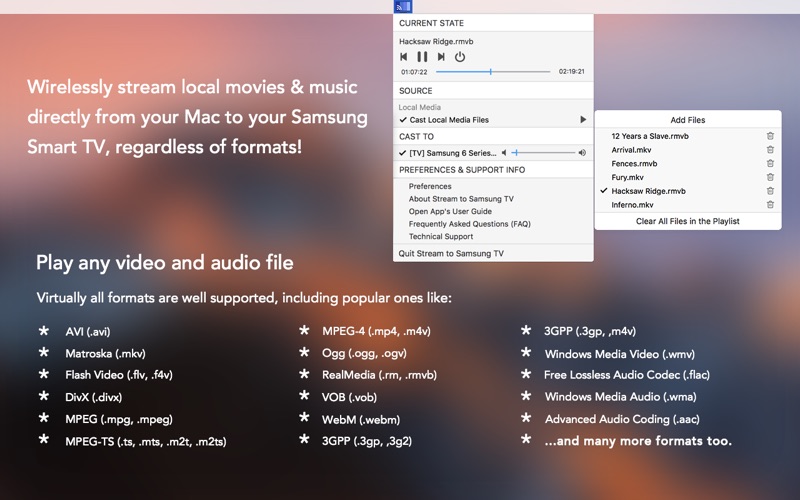Viewport: 800px width, 500px height.
Task: Adjust the Samsung TV volume slider
Action: [x=544, y=153]
